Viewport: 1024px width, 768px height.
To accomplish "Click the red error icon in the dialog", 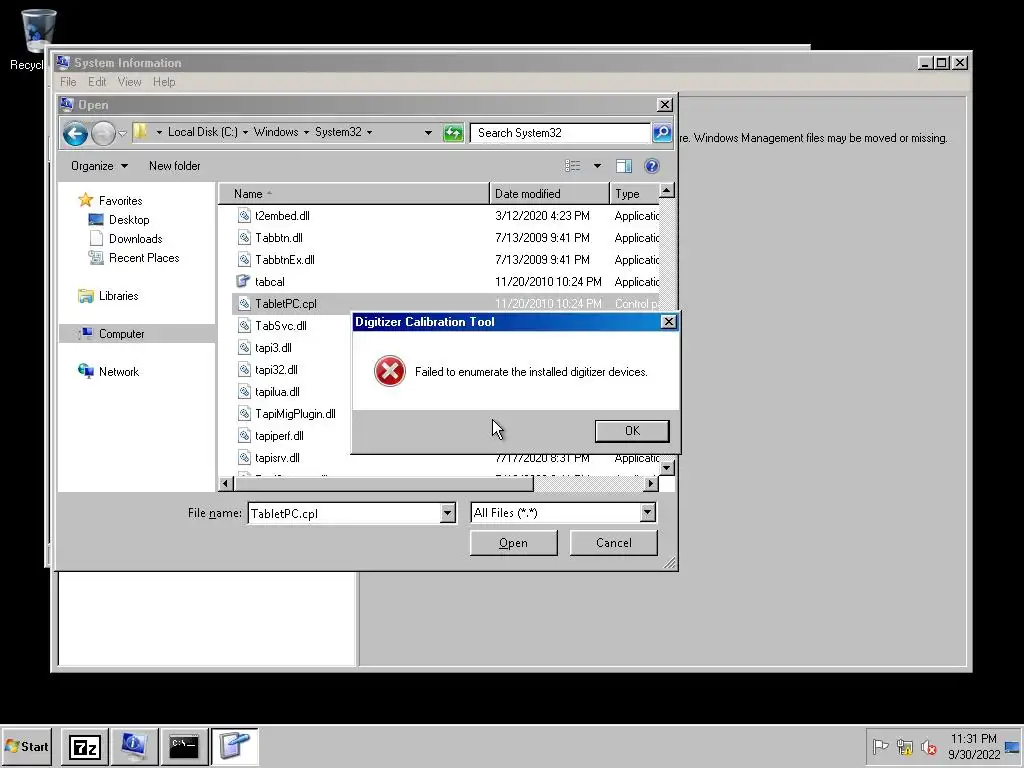I will tap(390, 372).
